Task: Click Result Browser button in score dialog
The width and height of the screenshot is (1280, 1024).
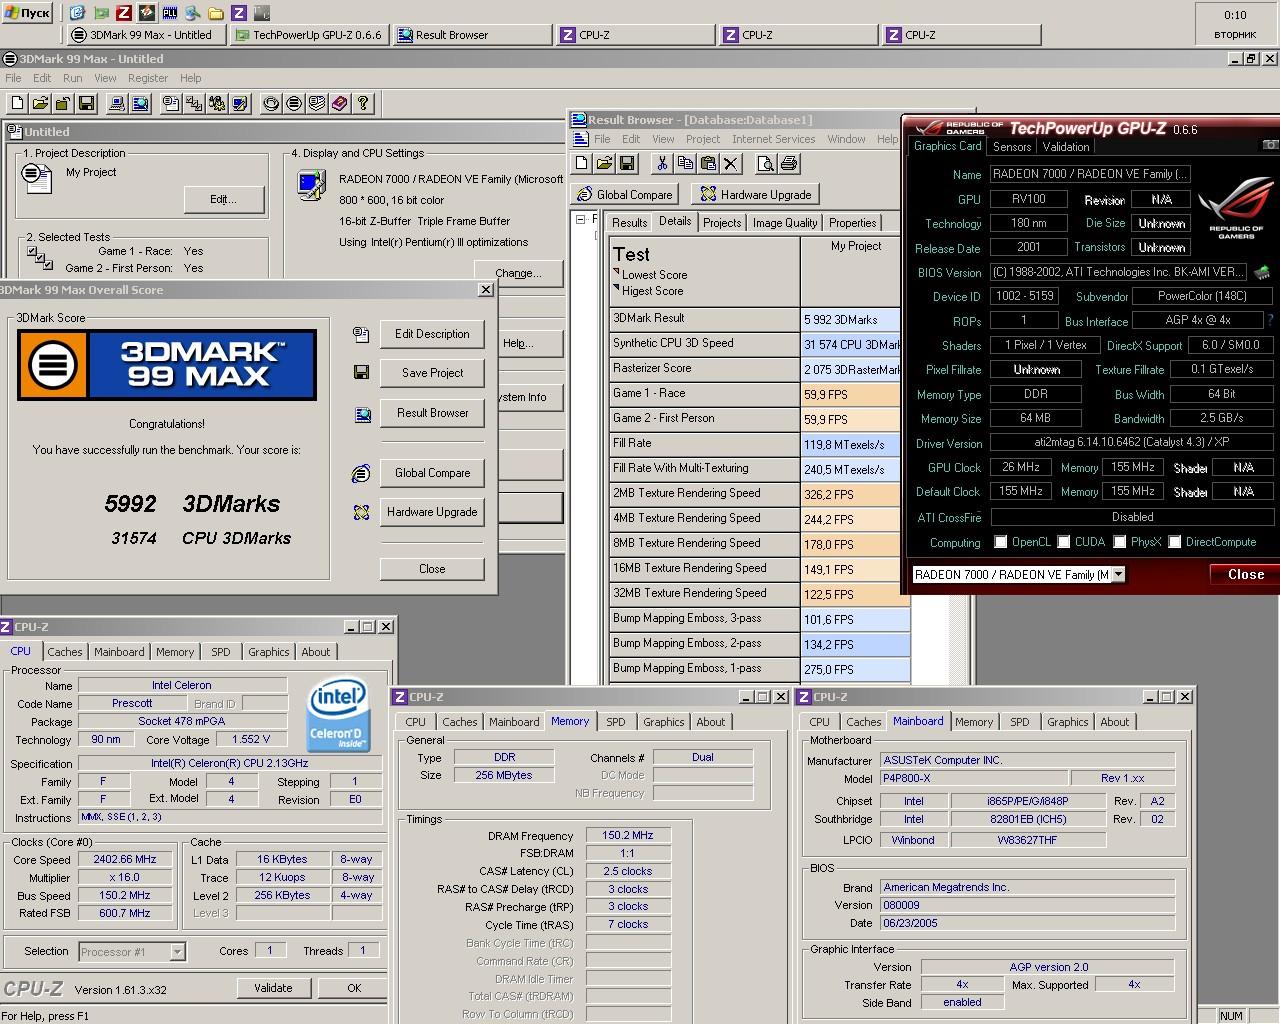Action: (x=432, y=413)
